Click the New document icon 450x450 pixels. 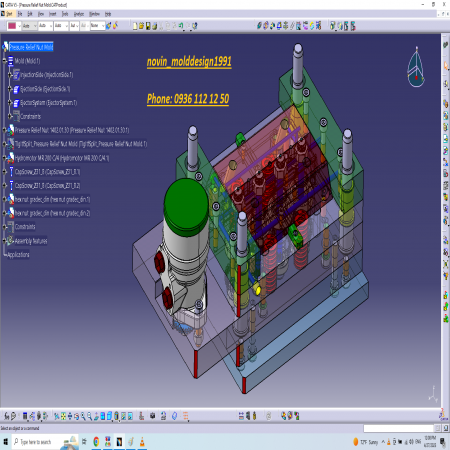coord(135,26)
